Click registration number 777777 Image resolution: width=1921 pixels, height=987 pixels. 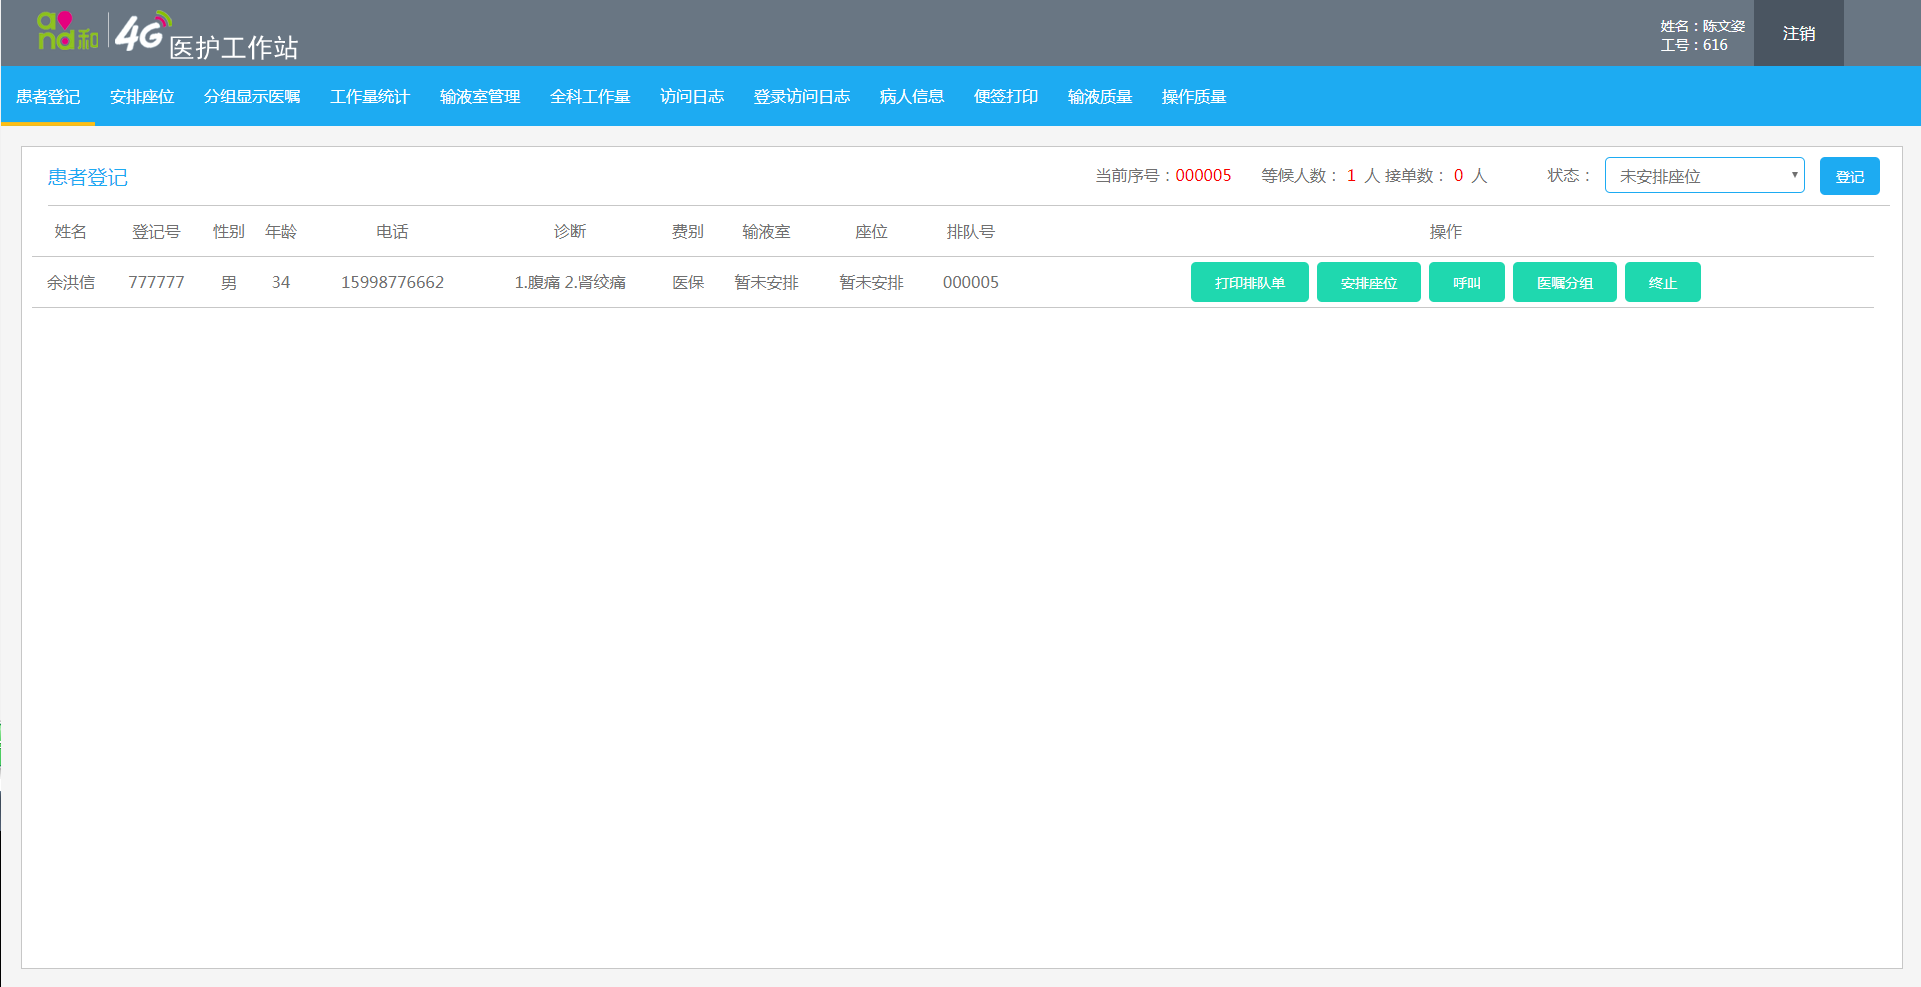tap(156, 283)
